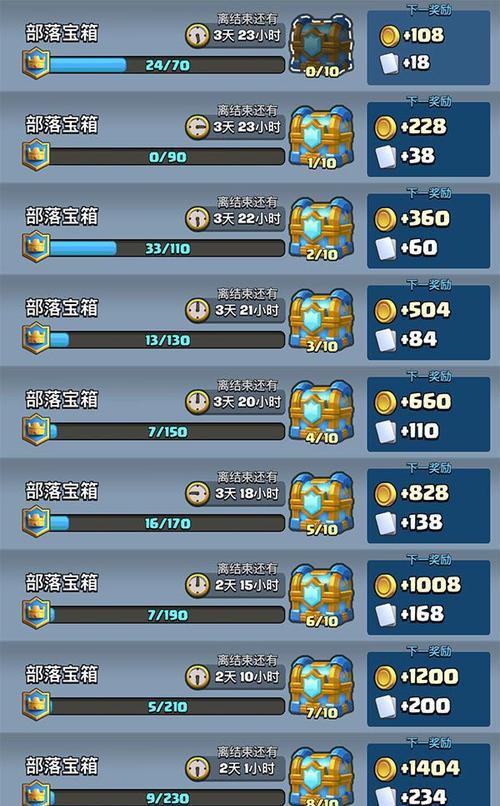Screen dimensions: 500x806
Task: Open the clan chest labeled 1/10
Action: click(x=322, y=137)
